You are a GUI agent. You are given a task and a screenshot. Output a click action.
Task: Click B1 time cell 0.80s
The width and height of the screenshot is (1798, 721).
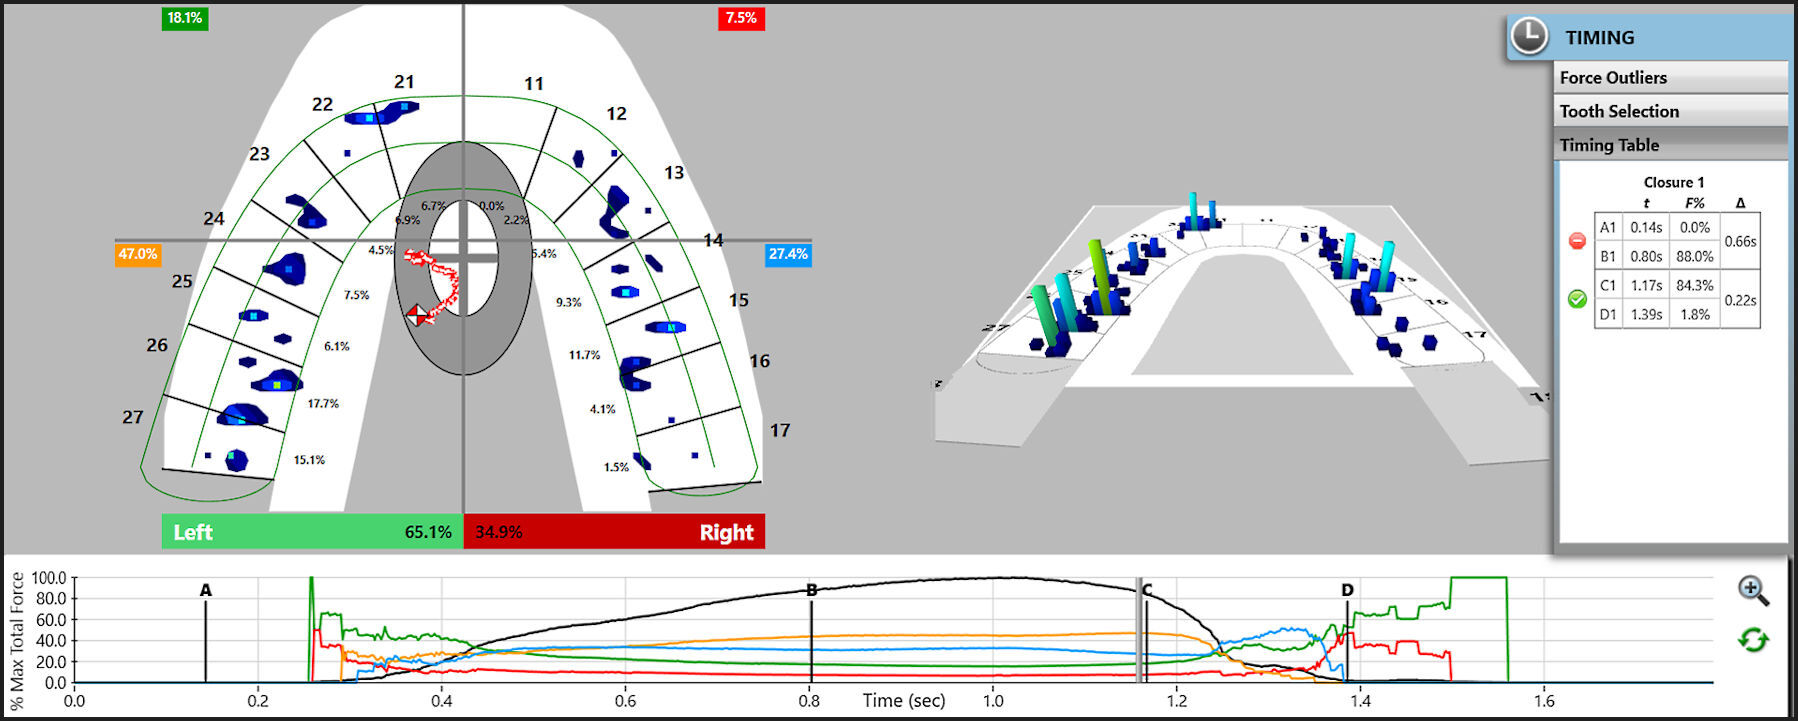coord(1646,256)
